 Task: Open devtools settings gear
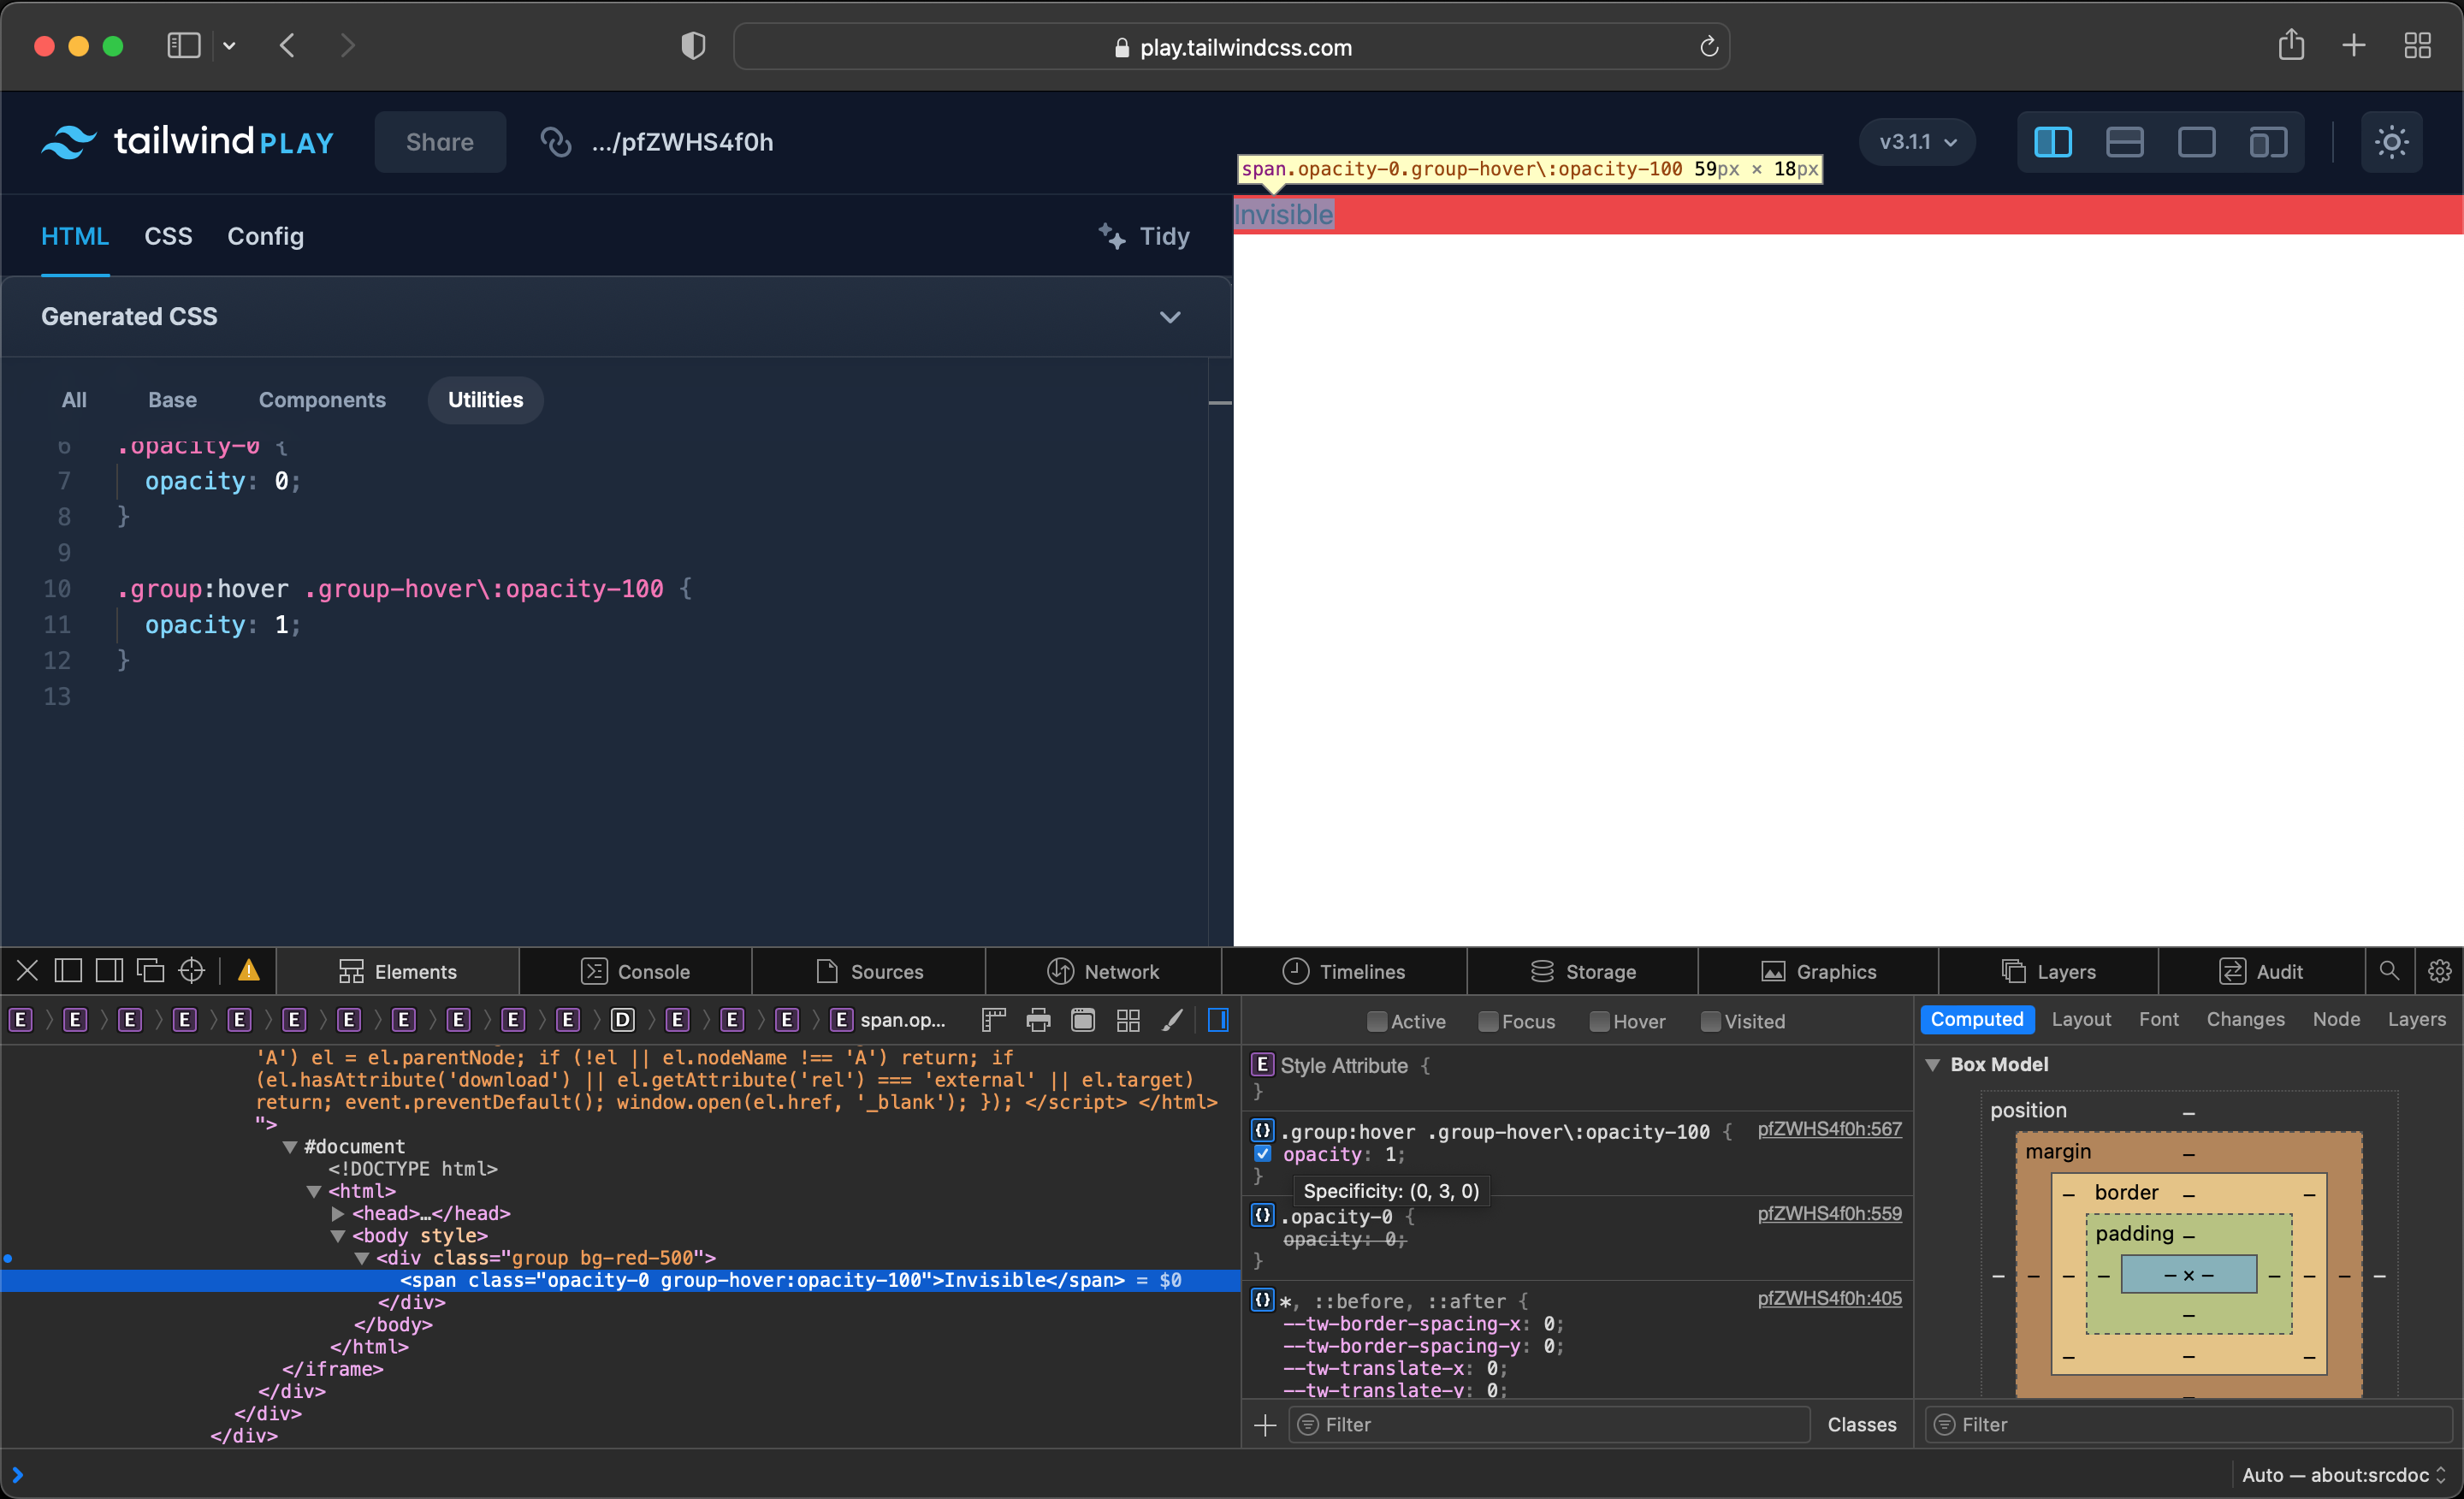pyautogui.click(x=2439, y=970)
